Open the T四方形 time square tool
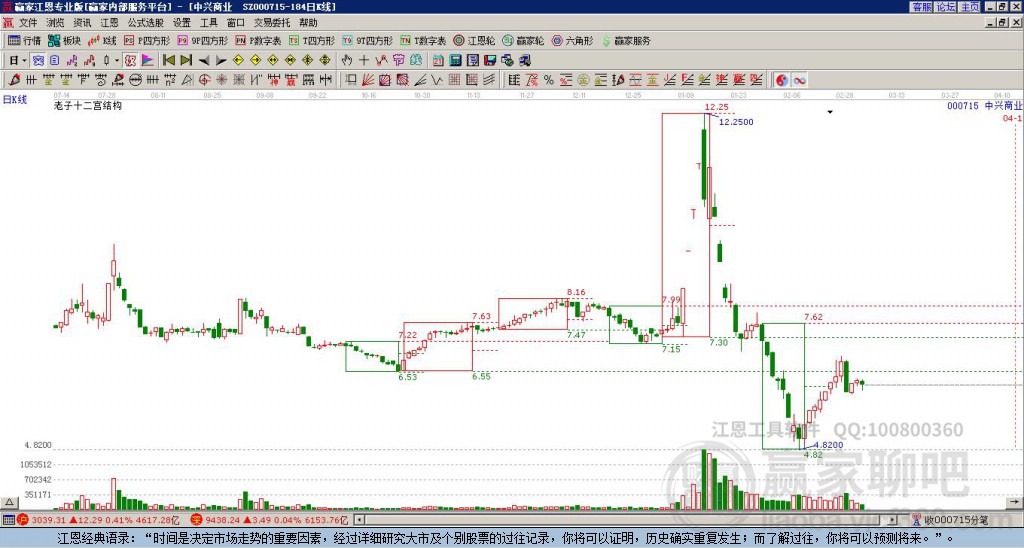Viewport: 1024px width, 548px height. pyautogui.click(x=312, y=40)
